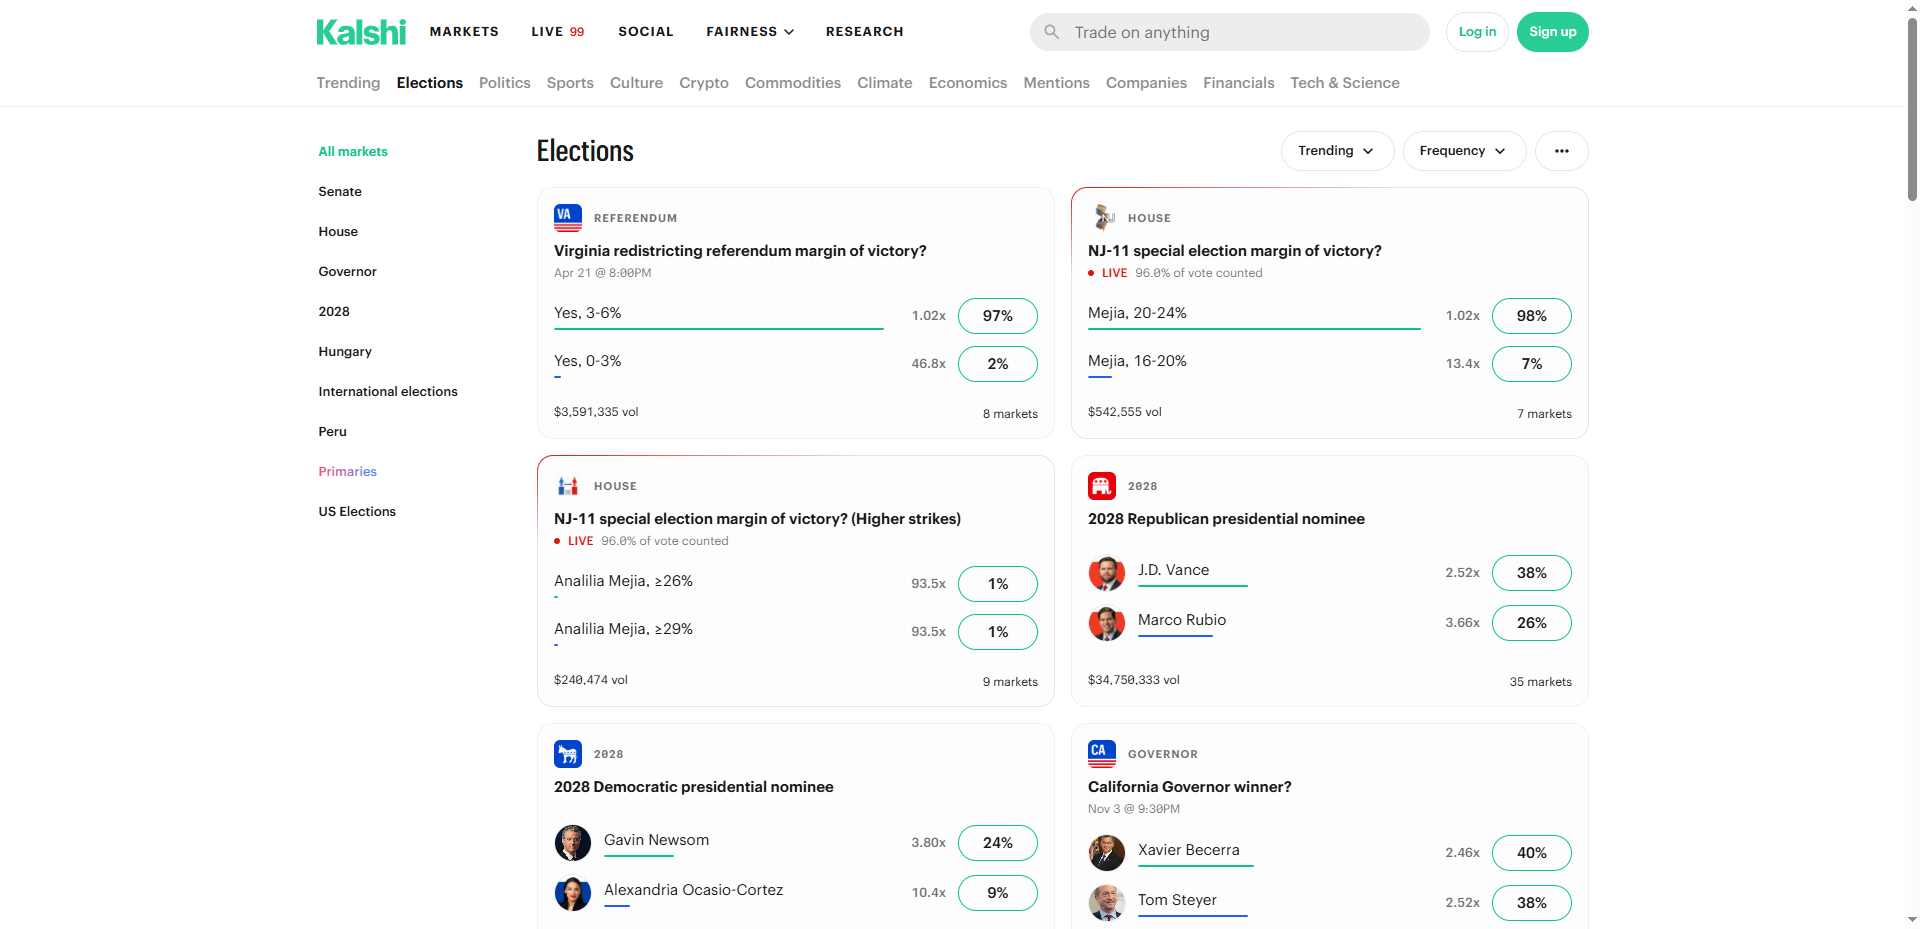
Task: Open the Crypto category tab
Action: coord(704,83)
